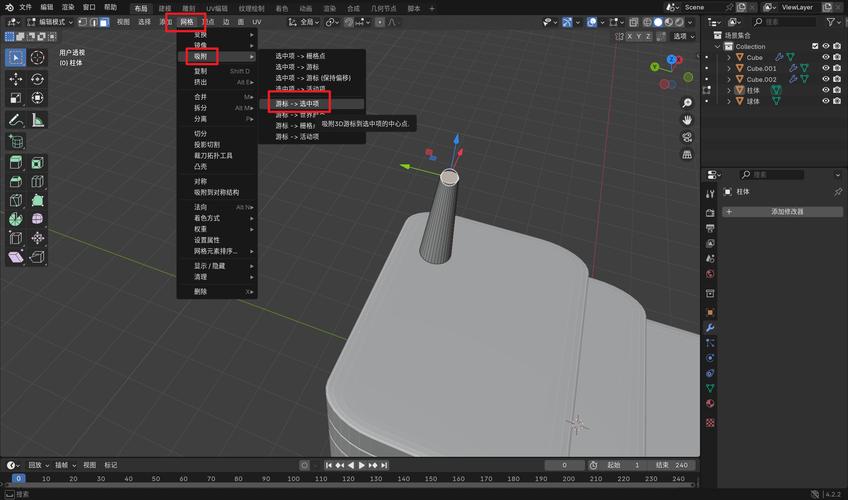This screenshot has width=848, height=500.
Task: Select the Spin tool
Action: [x=16, y=219]
